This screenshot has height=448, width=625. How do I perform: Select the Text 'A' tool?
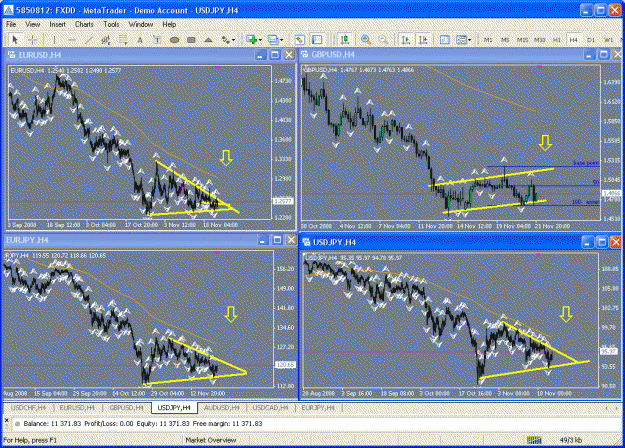pos(140,39)
